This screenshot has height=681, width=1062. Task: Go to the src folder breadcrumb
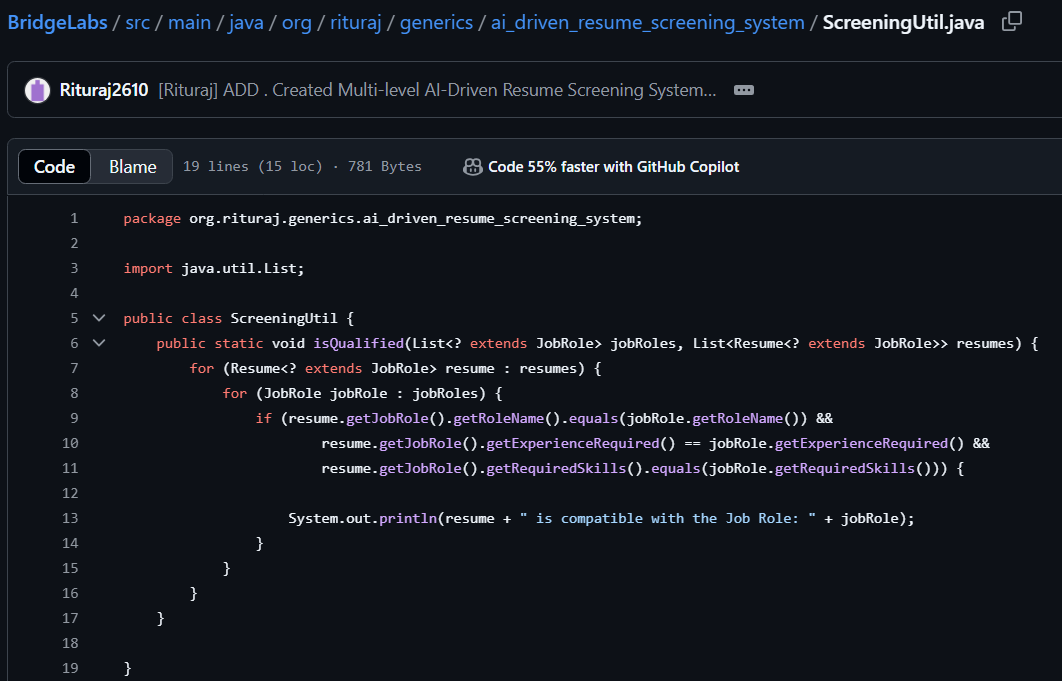click(137, 22)
